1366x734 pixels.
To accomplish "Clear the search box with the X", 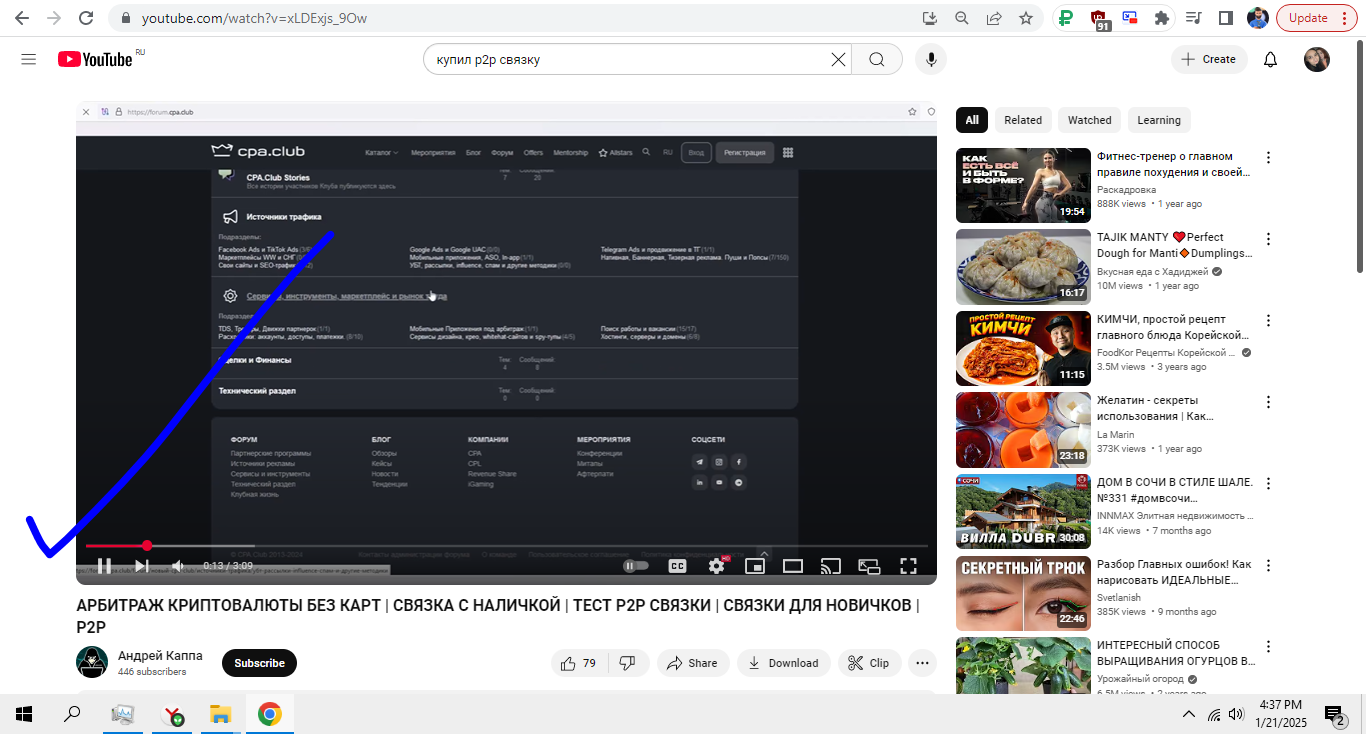I will (x=838, y=59).
